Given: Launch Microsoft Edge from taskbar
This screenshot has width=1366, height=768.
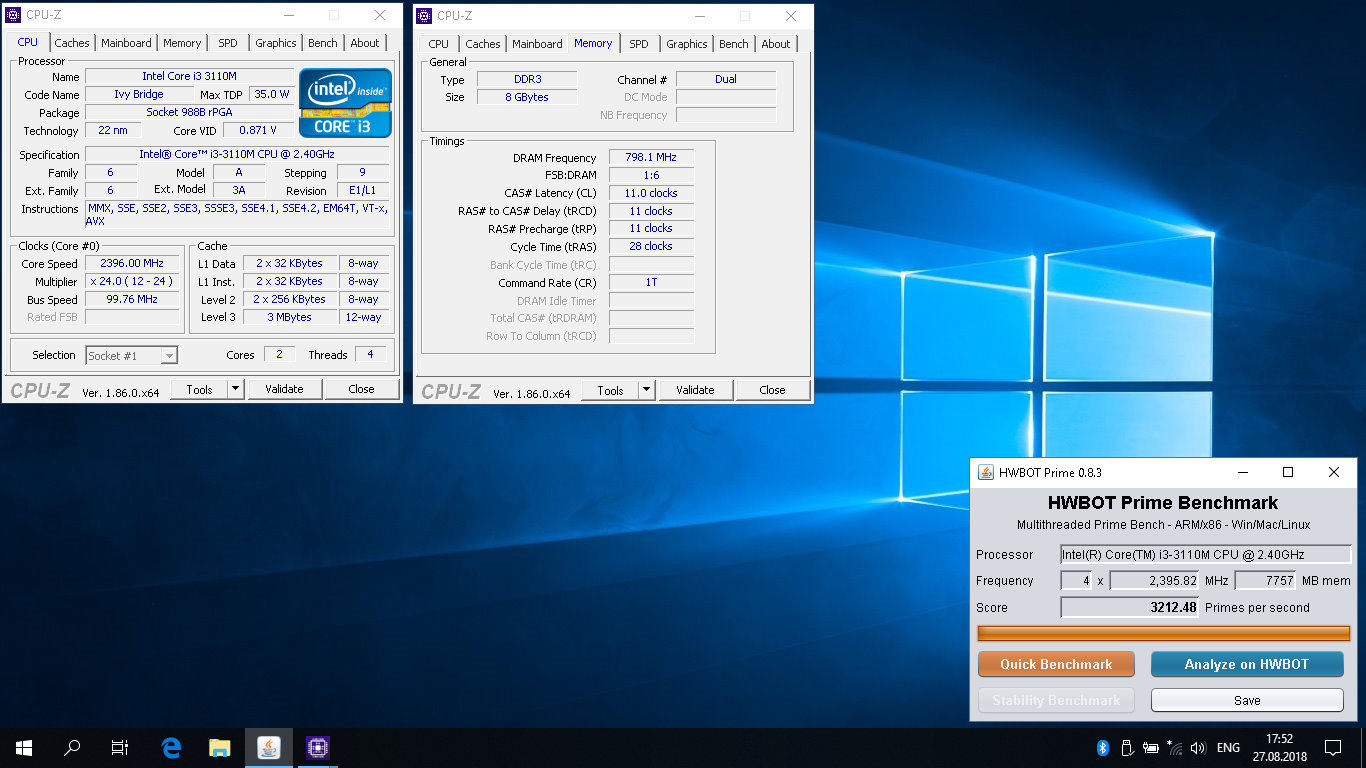Looking at the screenshot, I should [171, 747].
